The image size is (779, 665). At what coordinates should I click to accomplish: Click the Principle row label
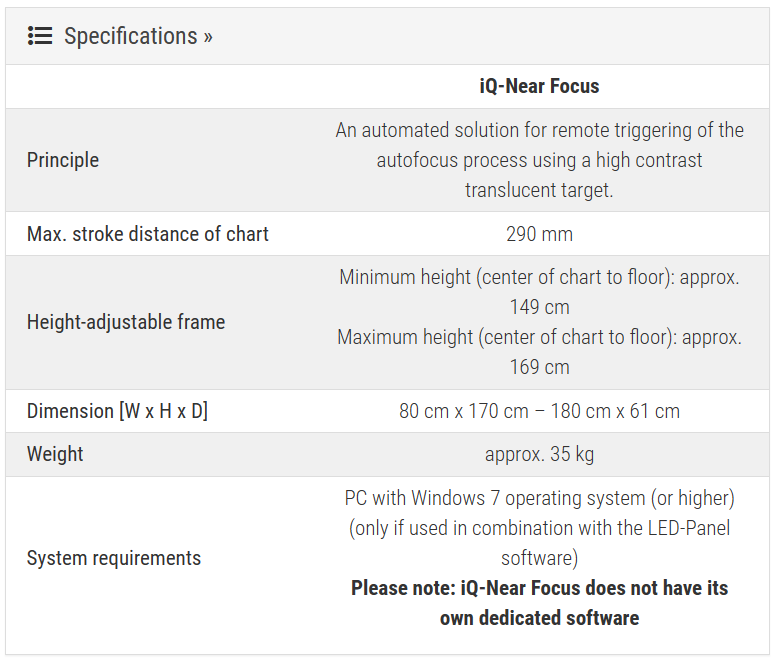click(x=63, y=160)
